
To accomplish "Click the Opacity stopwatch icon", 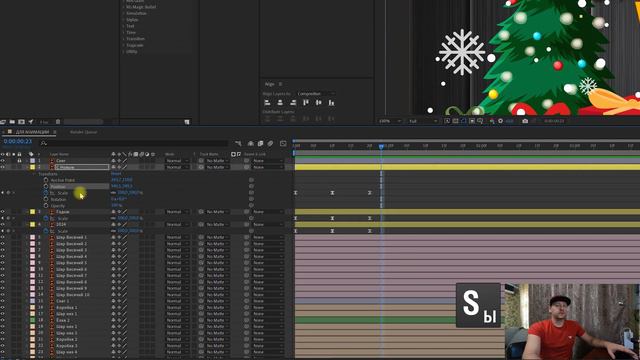I will tap(46, 205).
